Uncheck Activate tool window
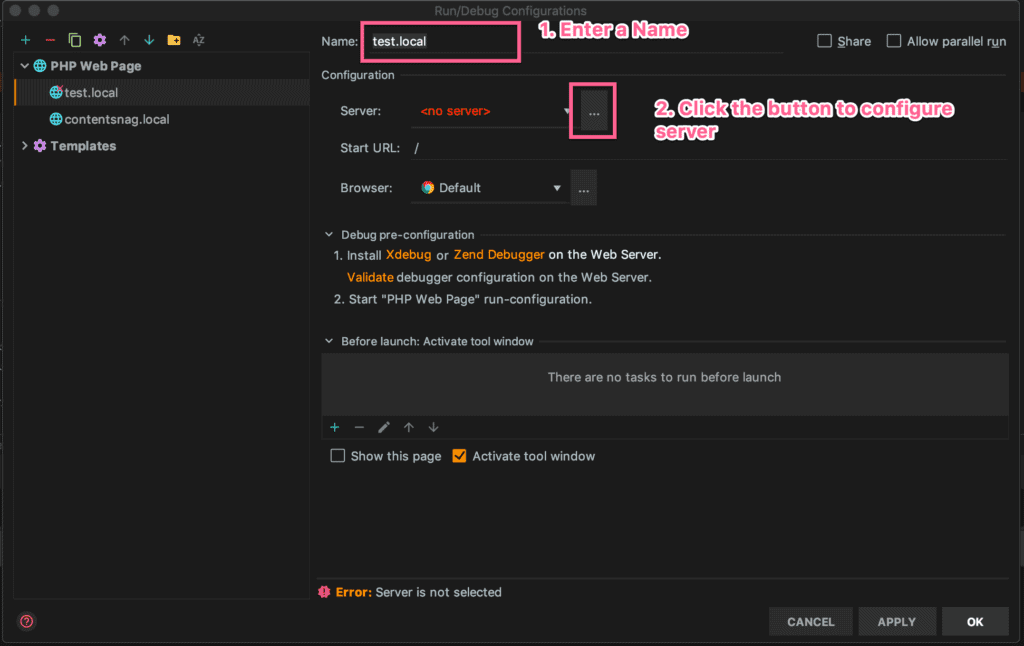The height and width of the screenshot is (646, 1024). pyautogui.click(x=459, y=456)
